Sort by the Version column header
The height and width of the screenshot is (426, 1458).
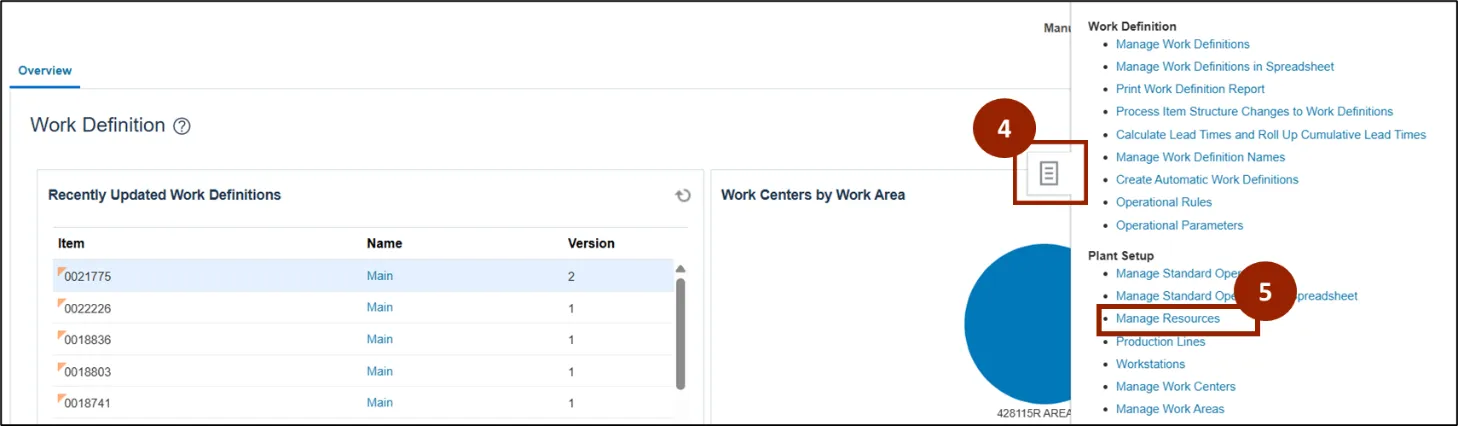[x=591, y=243]
